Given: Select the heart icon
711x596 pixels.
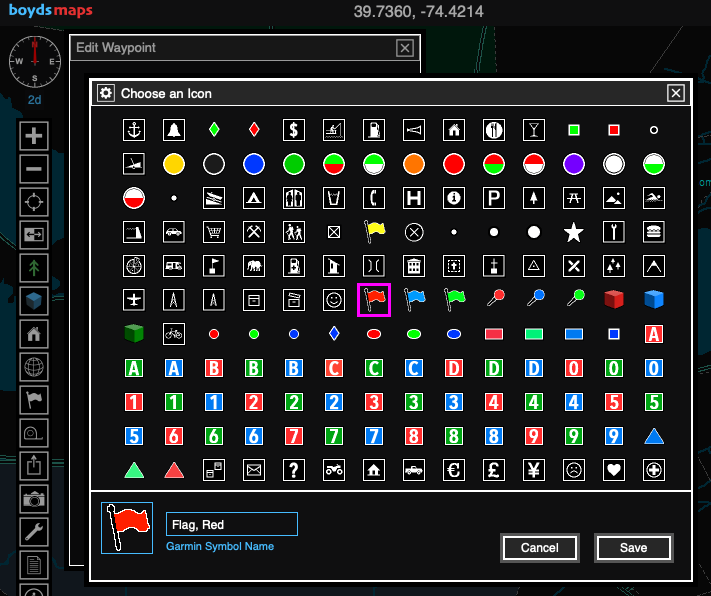Looking at the screenshot, I should [x=613, y=469].
